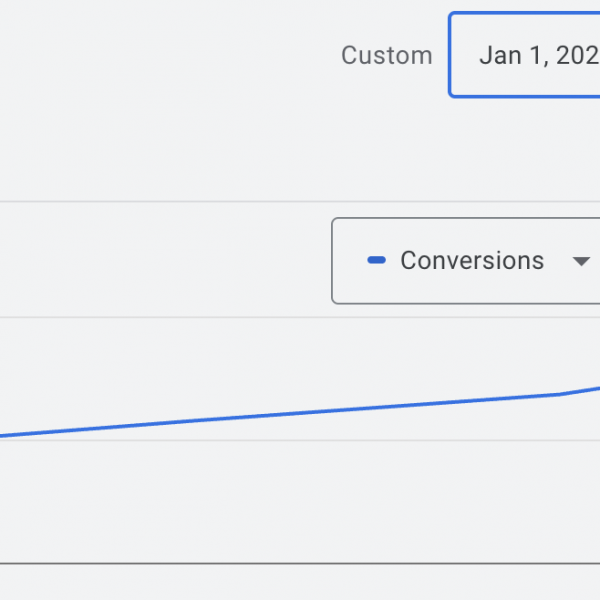
Task: Click the chart's bottom x-axis baseline
Action: click(300, 564)
